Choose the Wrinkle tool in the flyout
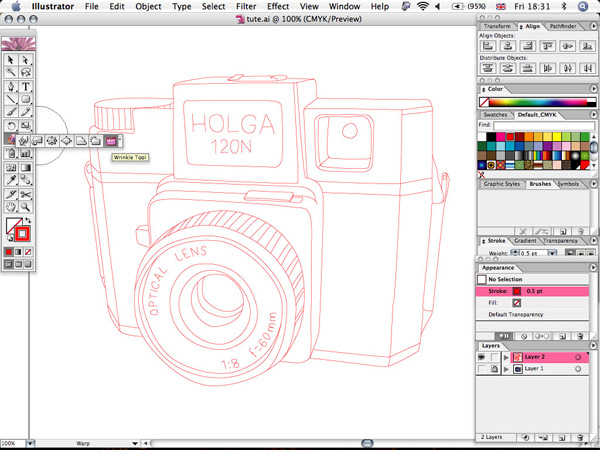Image resolution: width=600 pixels, height=450 pixels. coord(111,141)
